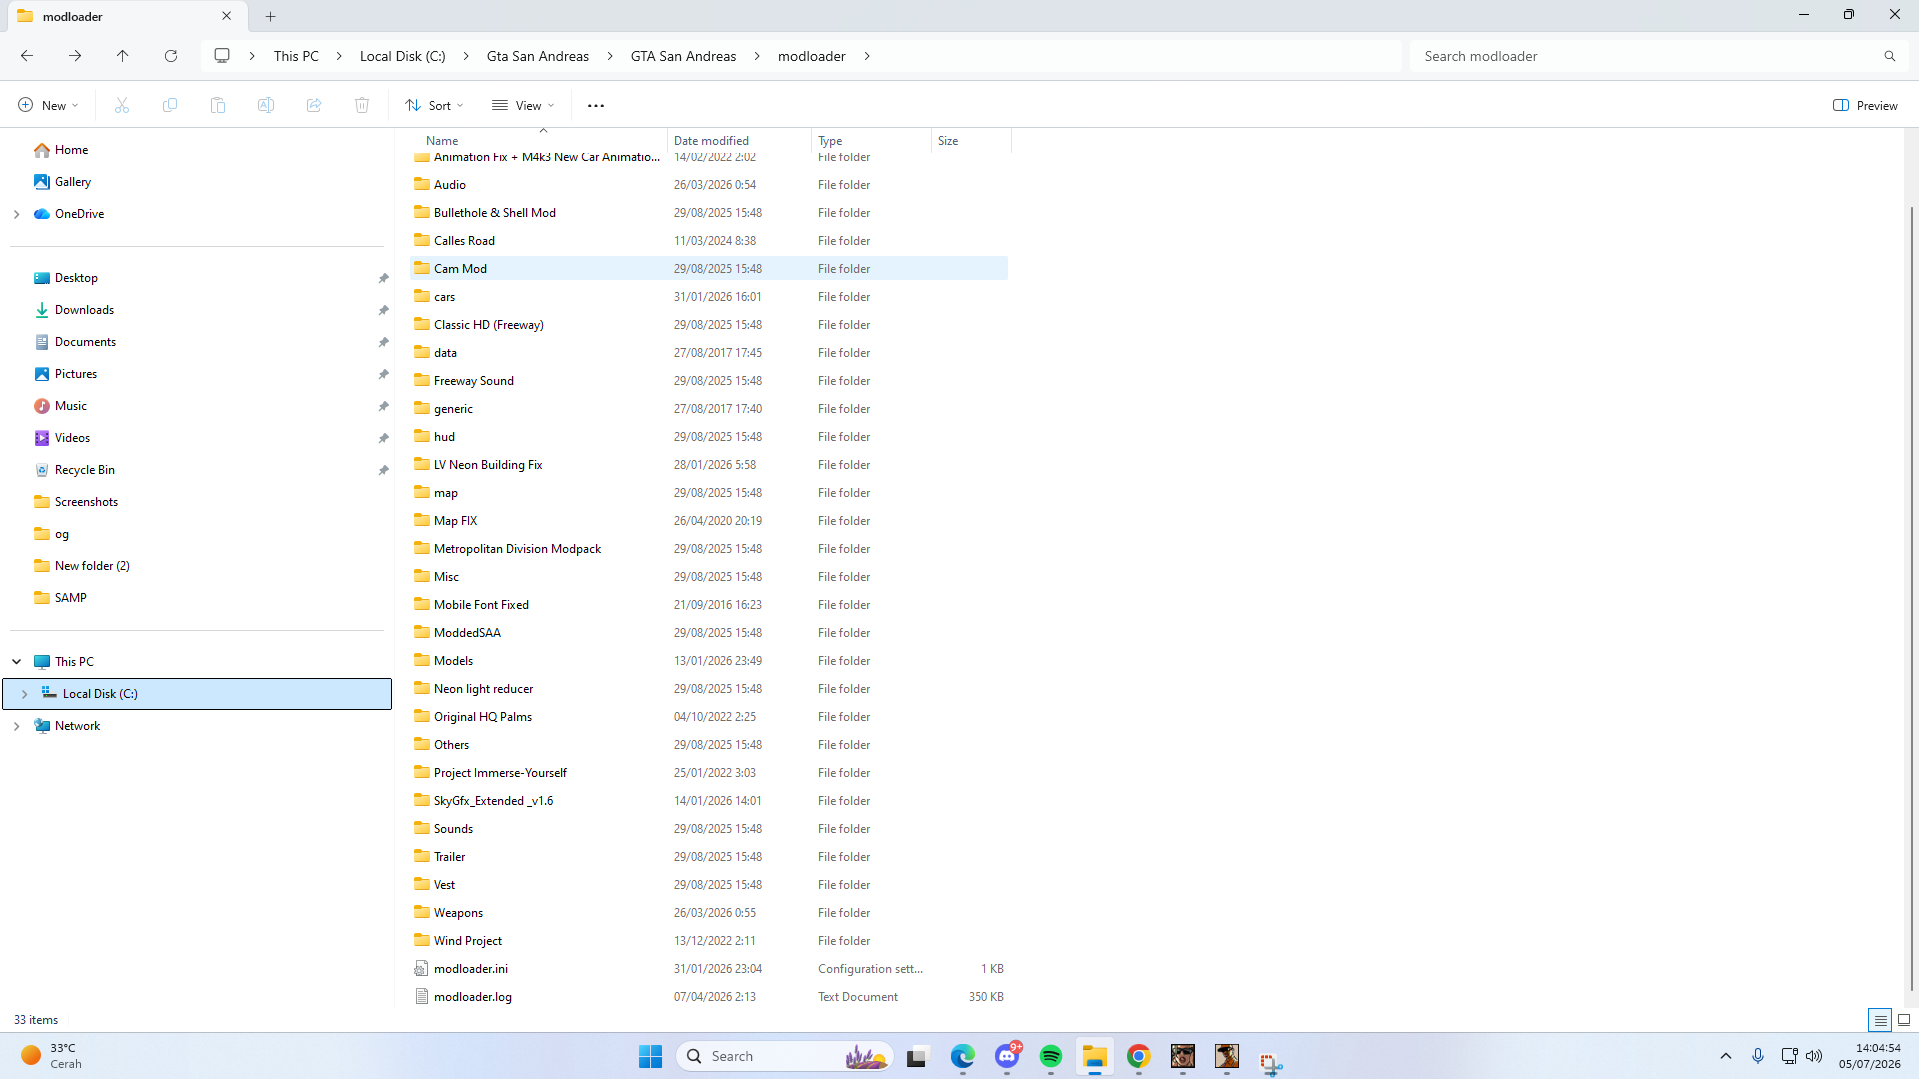
Task: Open the Sort dropdown menu
Action: 434,105
